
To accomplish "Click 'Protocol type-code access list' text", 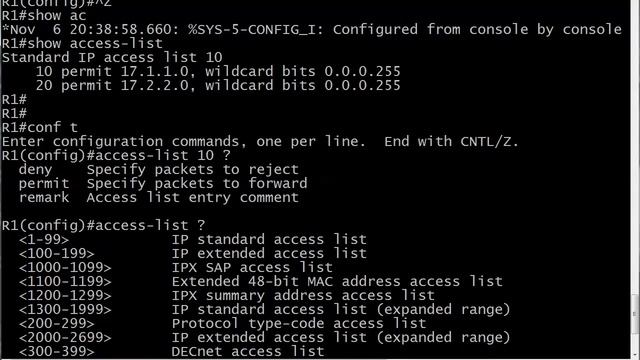I will click(x=299, y=324).
